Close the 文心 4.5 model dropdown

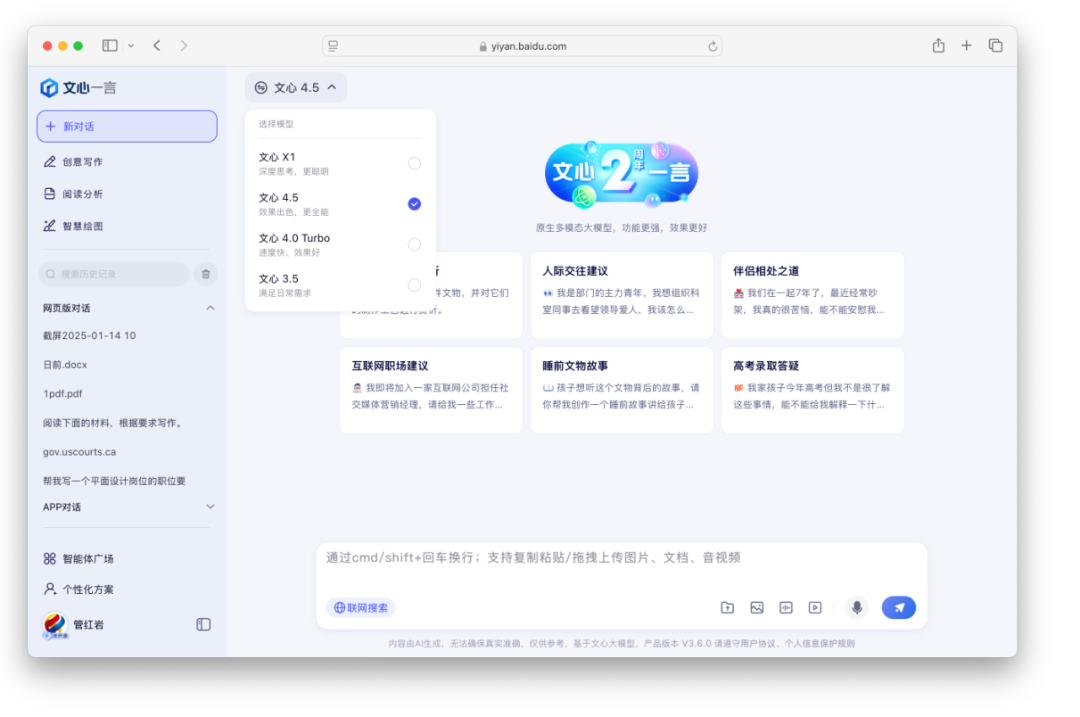click(x=295, y=87)
